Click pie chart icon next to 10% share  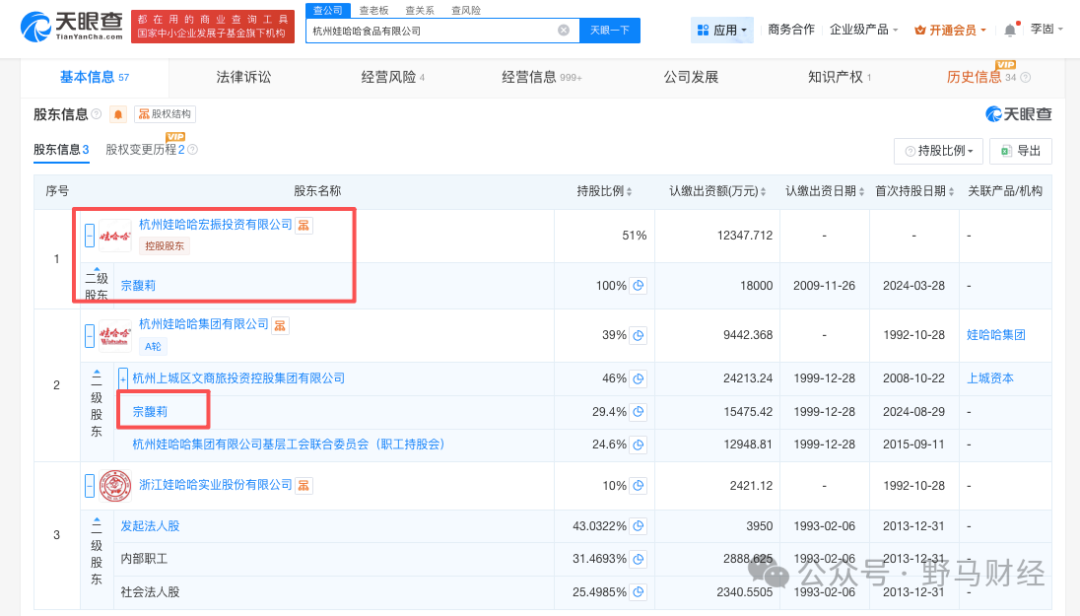point(638,486)
